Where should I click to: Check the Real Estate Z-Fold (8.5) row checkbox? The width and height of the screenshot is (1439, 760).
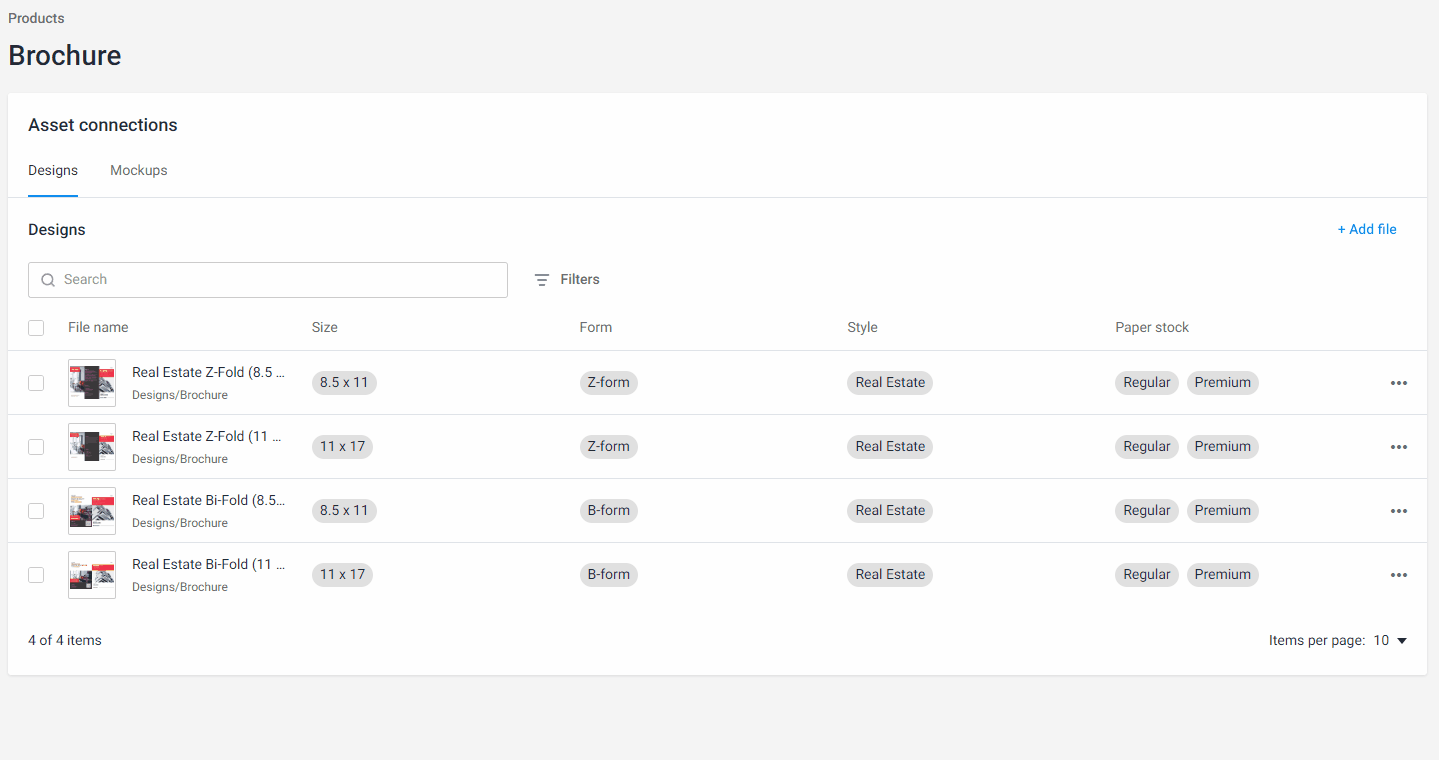36,382
